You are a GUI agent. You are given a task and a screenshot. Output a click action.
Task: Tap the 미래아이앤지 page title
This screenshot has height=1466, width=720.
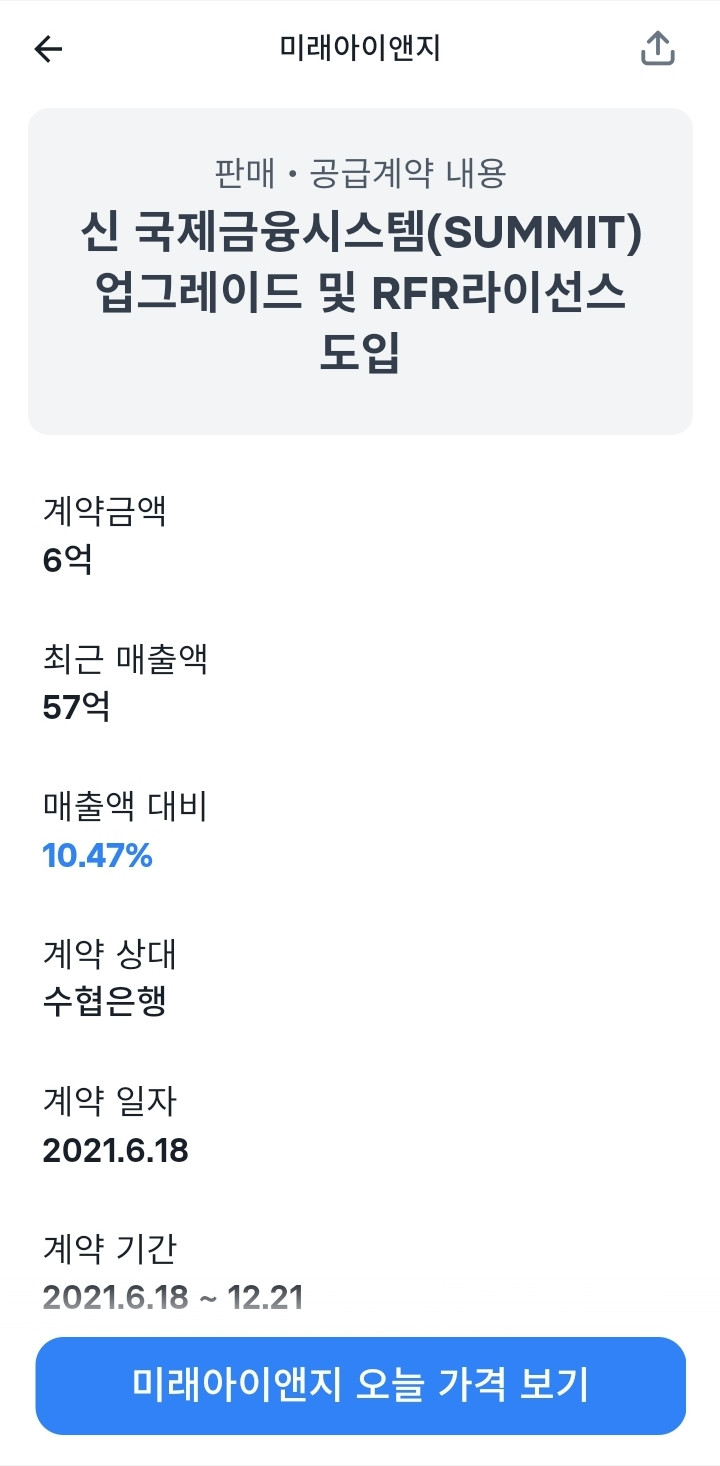[x=360, y=49]
